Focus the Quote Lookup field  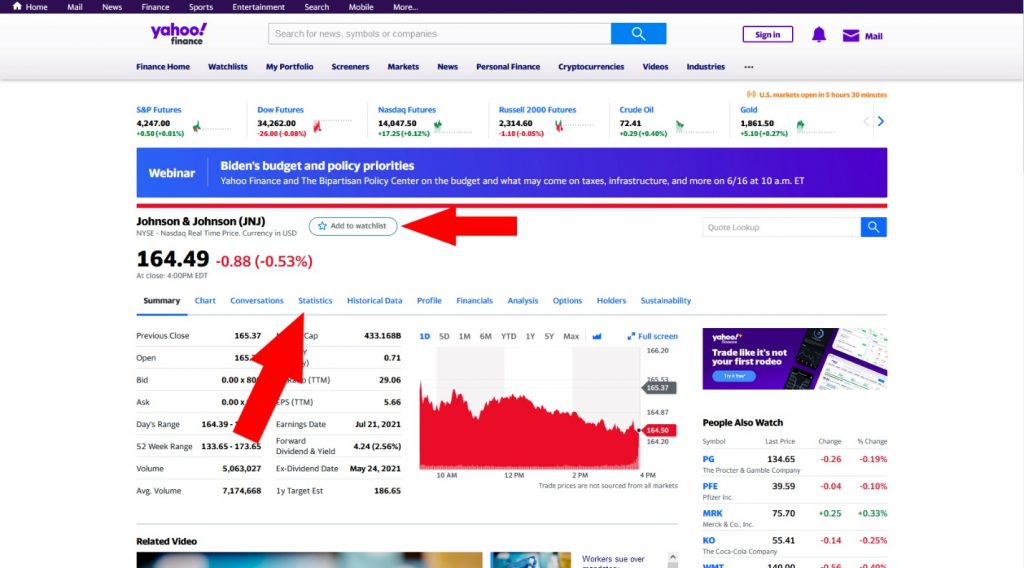[x=781, y=227]
